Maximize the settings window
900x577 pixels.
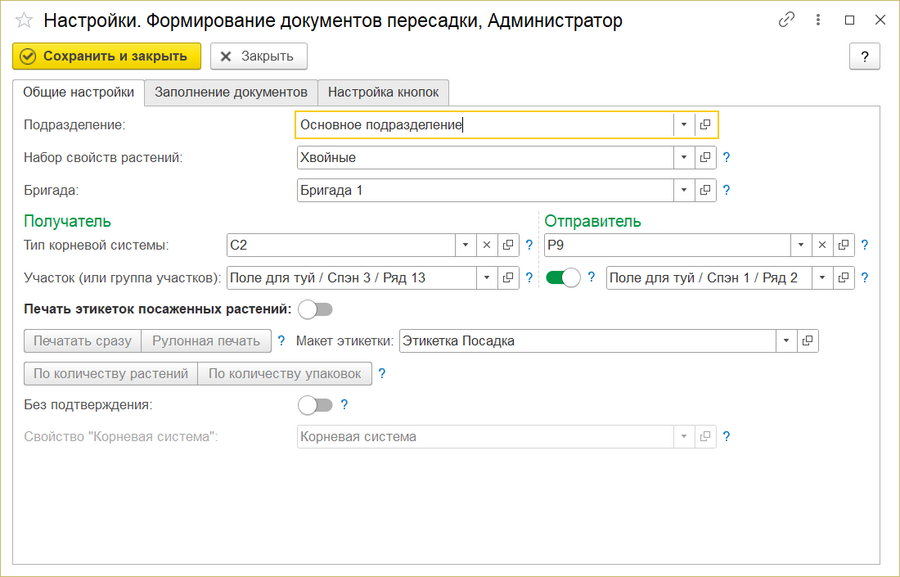849,20
